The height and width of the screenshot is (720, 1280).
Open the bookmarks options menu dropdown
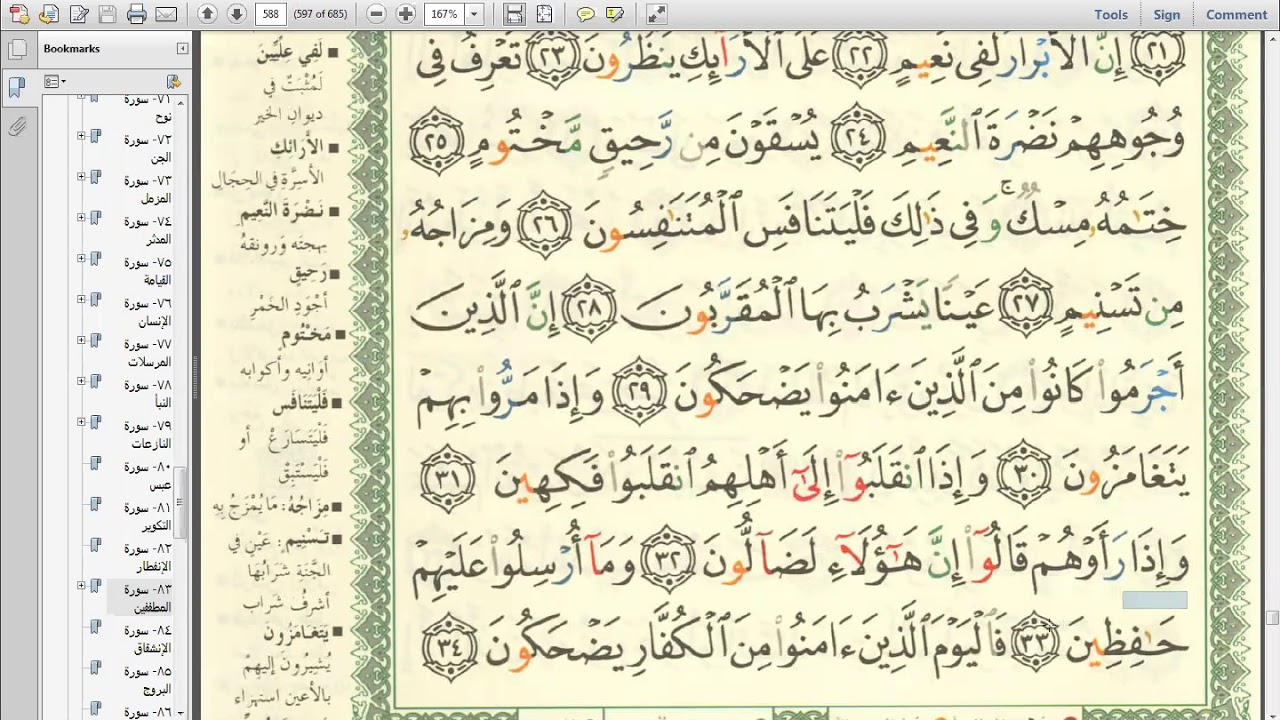click(x=54, y=81)
